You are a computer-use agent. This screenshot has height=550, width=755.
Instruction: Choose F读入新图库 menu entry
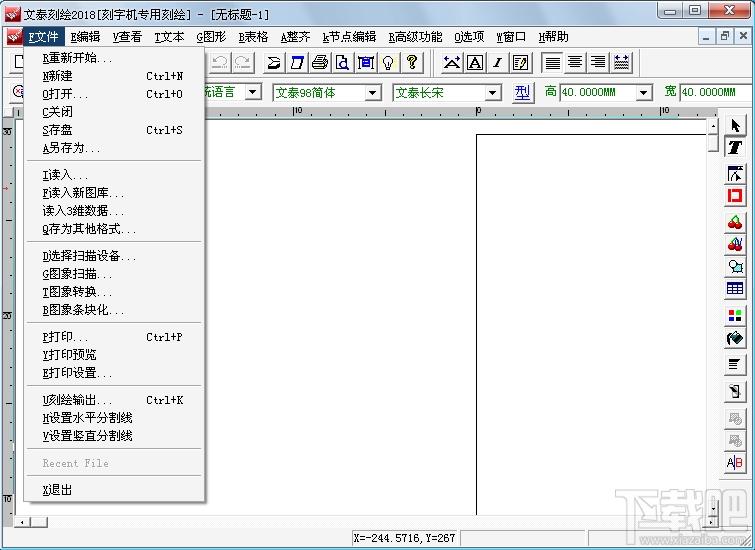point(115,193)
